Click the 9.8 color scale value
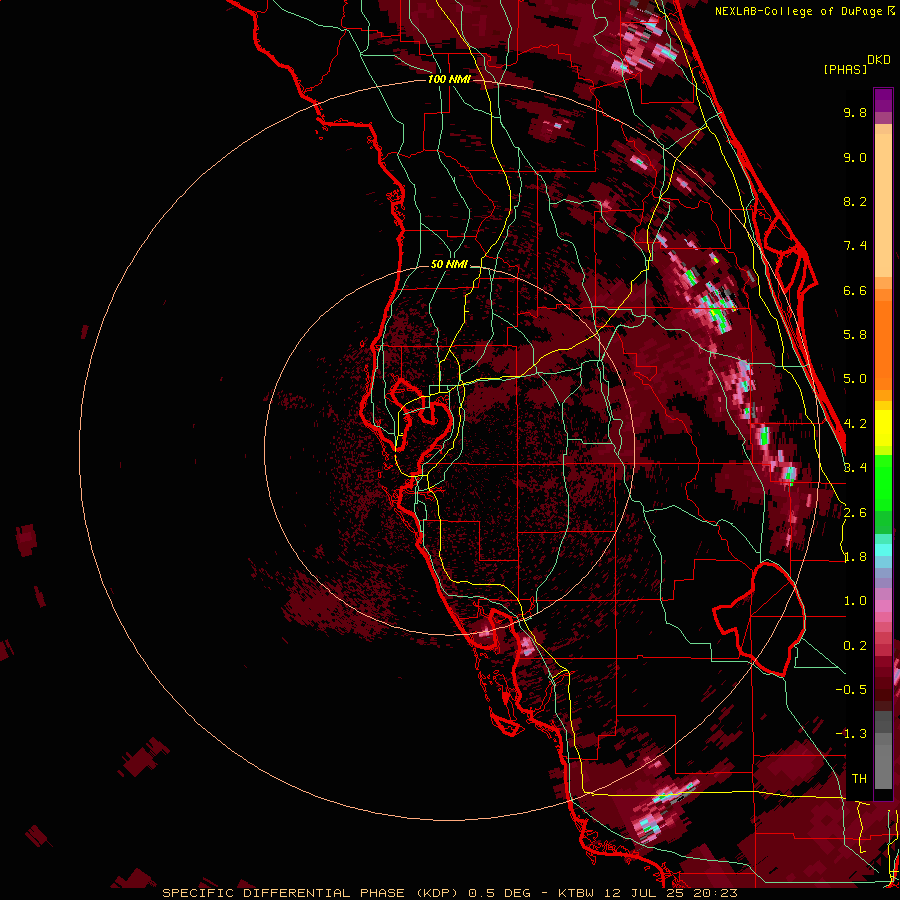 tap(855, 112)
